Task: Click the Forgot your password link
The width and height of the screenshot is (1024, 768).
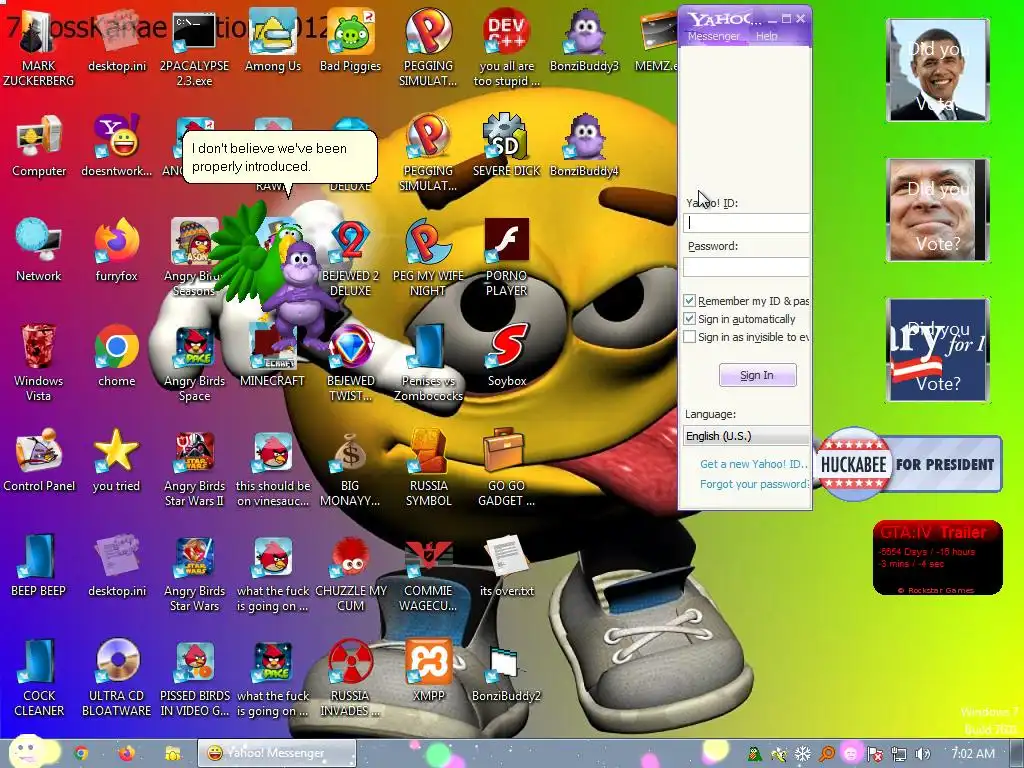Action: point(754,484)
